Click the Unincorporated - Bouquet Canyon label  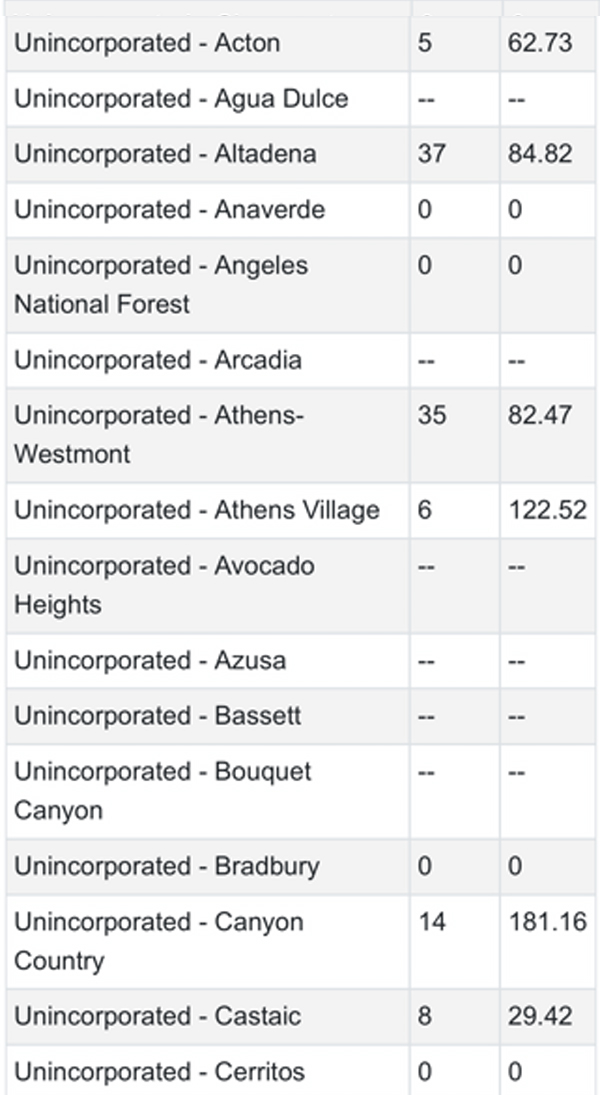pos(163,791)
